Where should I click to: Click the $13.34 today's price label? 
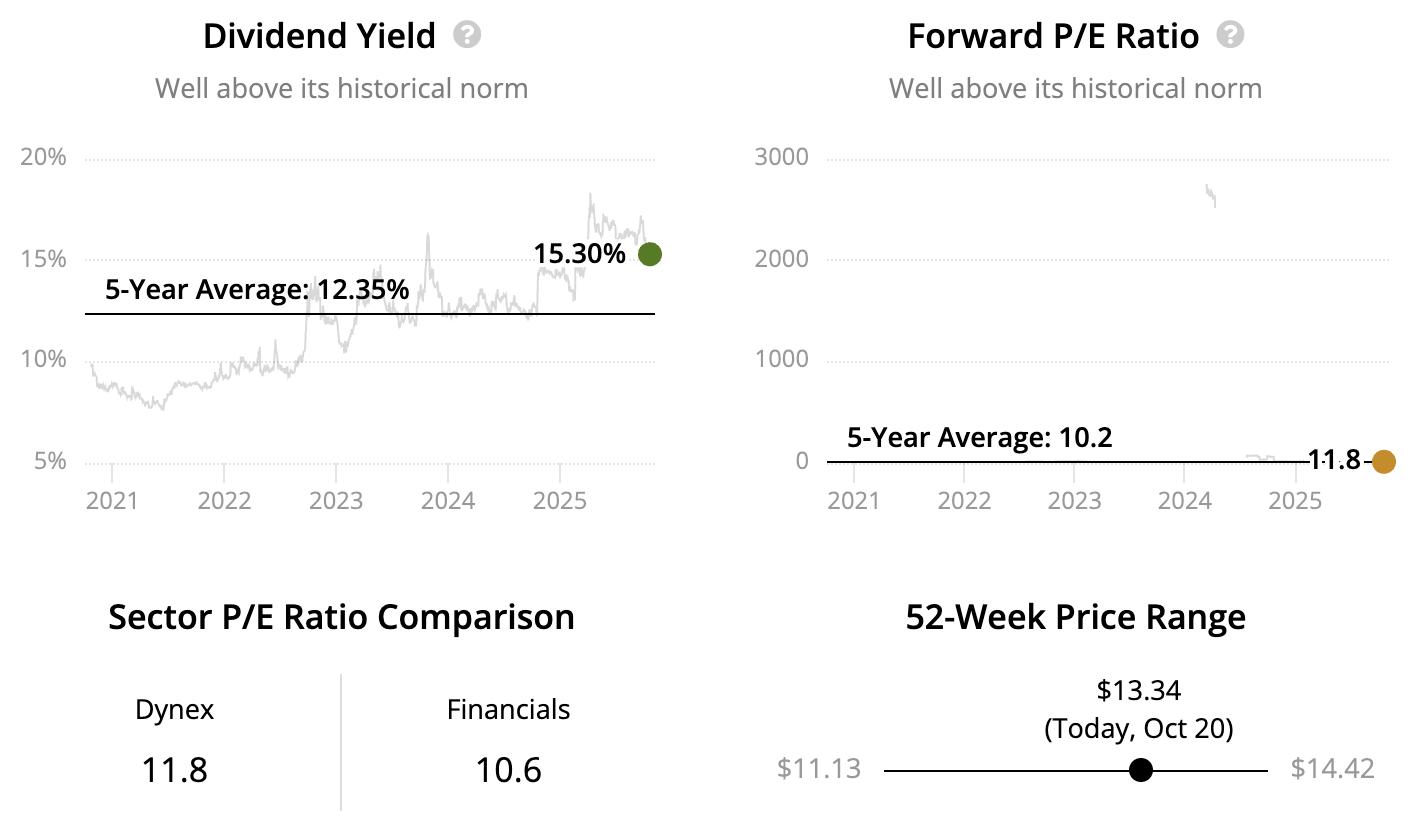coord(1139,690)
